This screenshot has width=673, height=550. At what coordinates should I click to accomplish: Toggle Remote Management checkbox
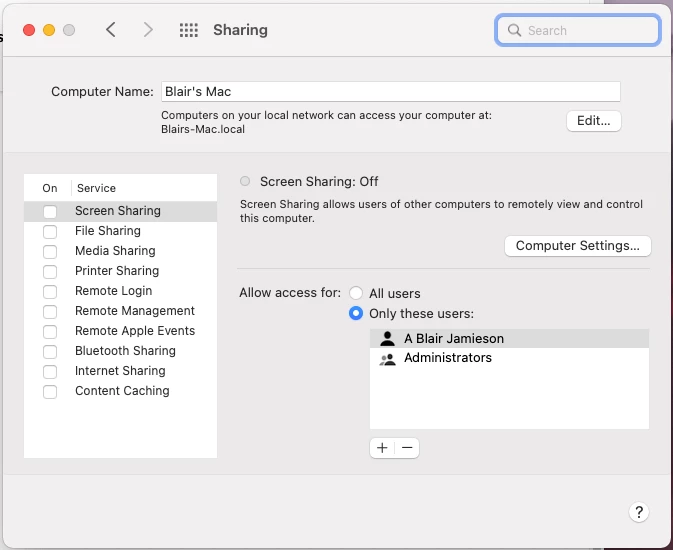pos(50,311)
